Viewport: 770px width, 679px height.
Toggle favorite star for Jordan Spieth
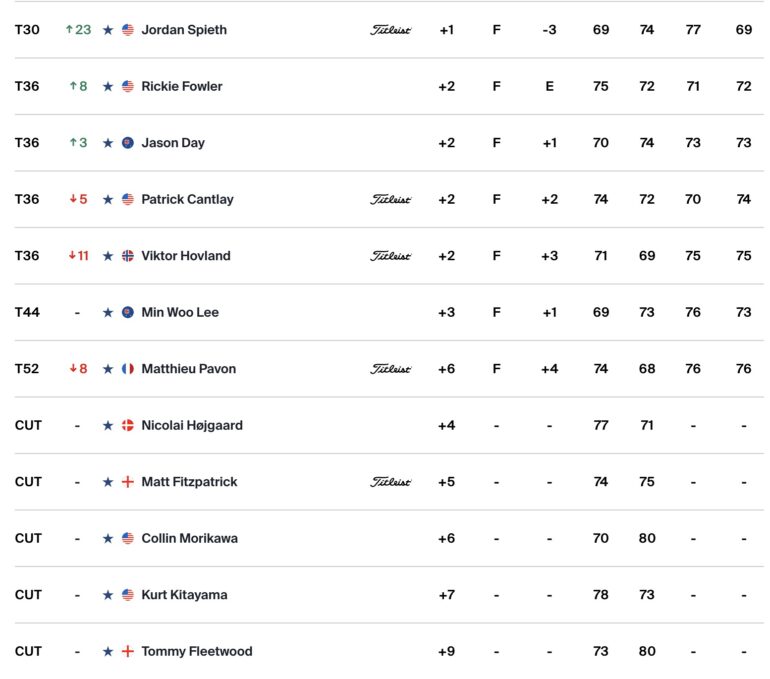tap(108, 30)
